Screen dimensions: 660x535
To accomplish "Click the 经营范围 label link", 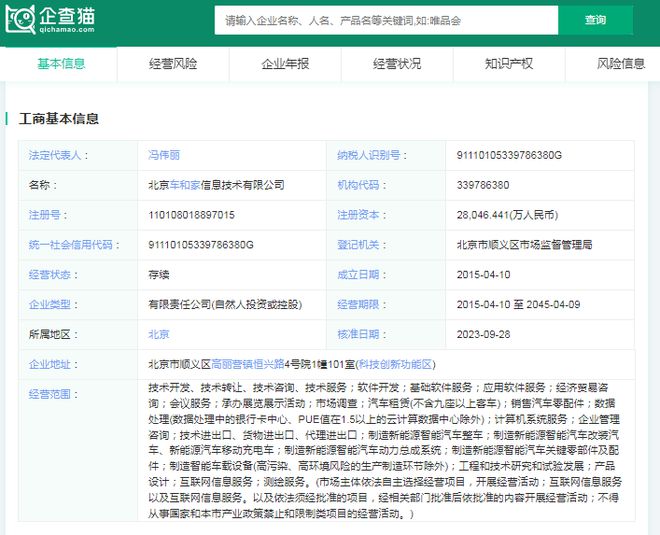I will (x=50, y=394).
